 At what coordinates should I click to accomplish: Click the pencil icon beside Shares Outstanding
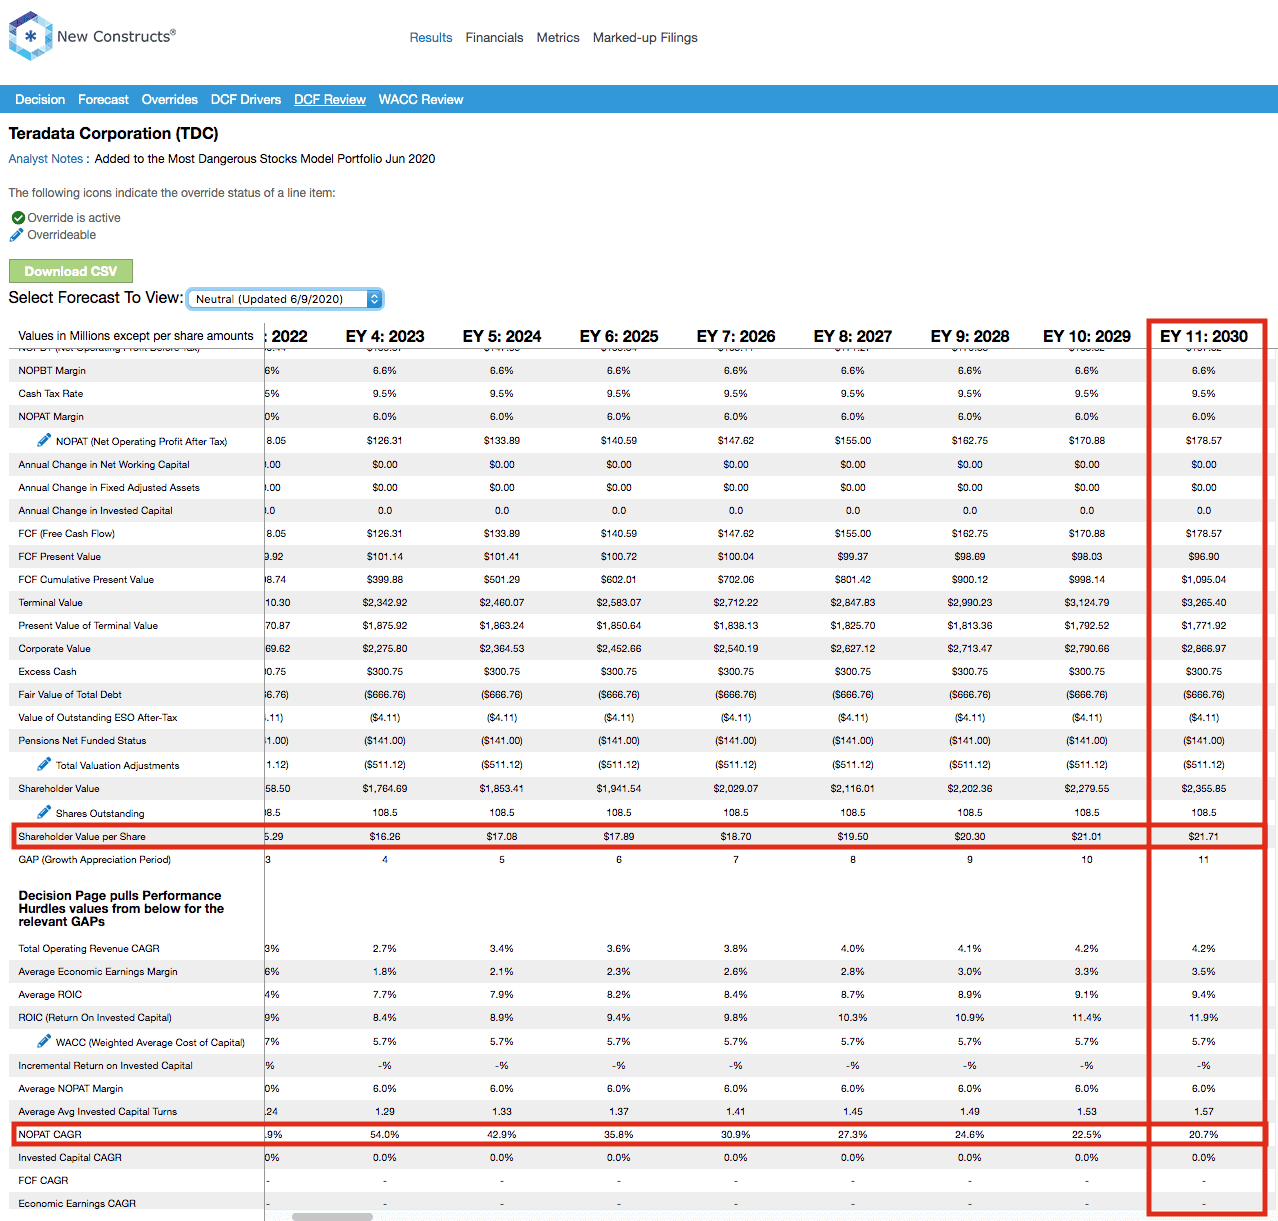pos(44,812)
